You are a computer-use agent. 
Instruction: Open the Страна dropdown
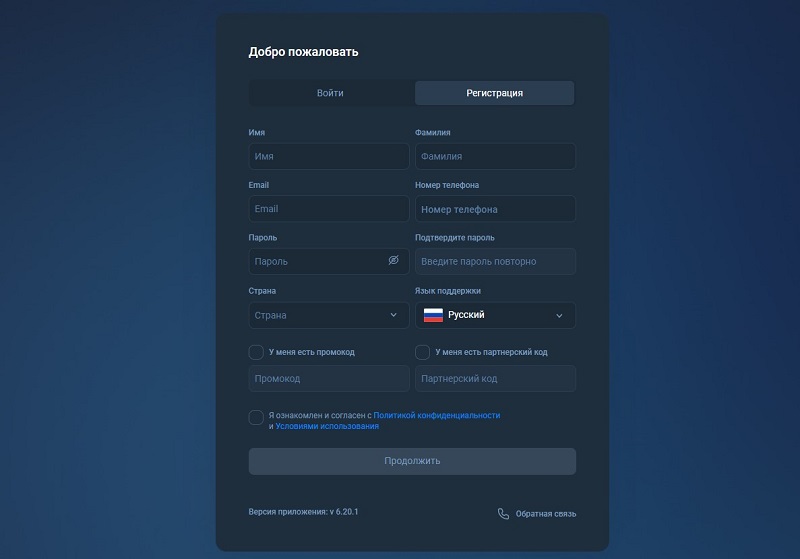click(x=328, y=315)
